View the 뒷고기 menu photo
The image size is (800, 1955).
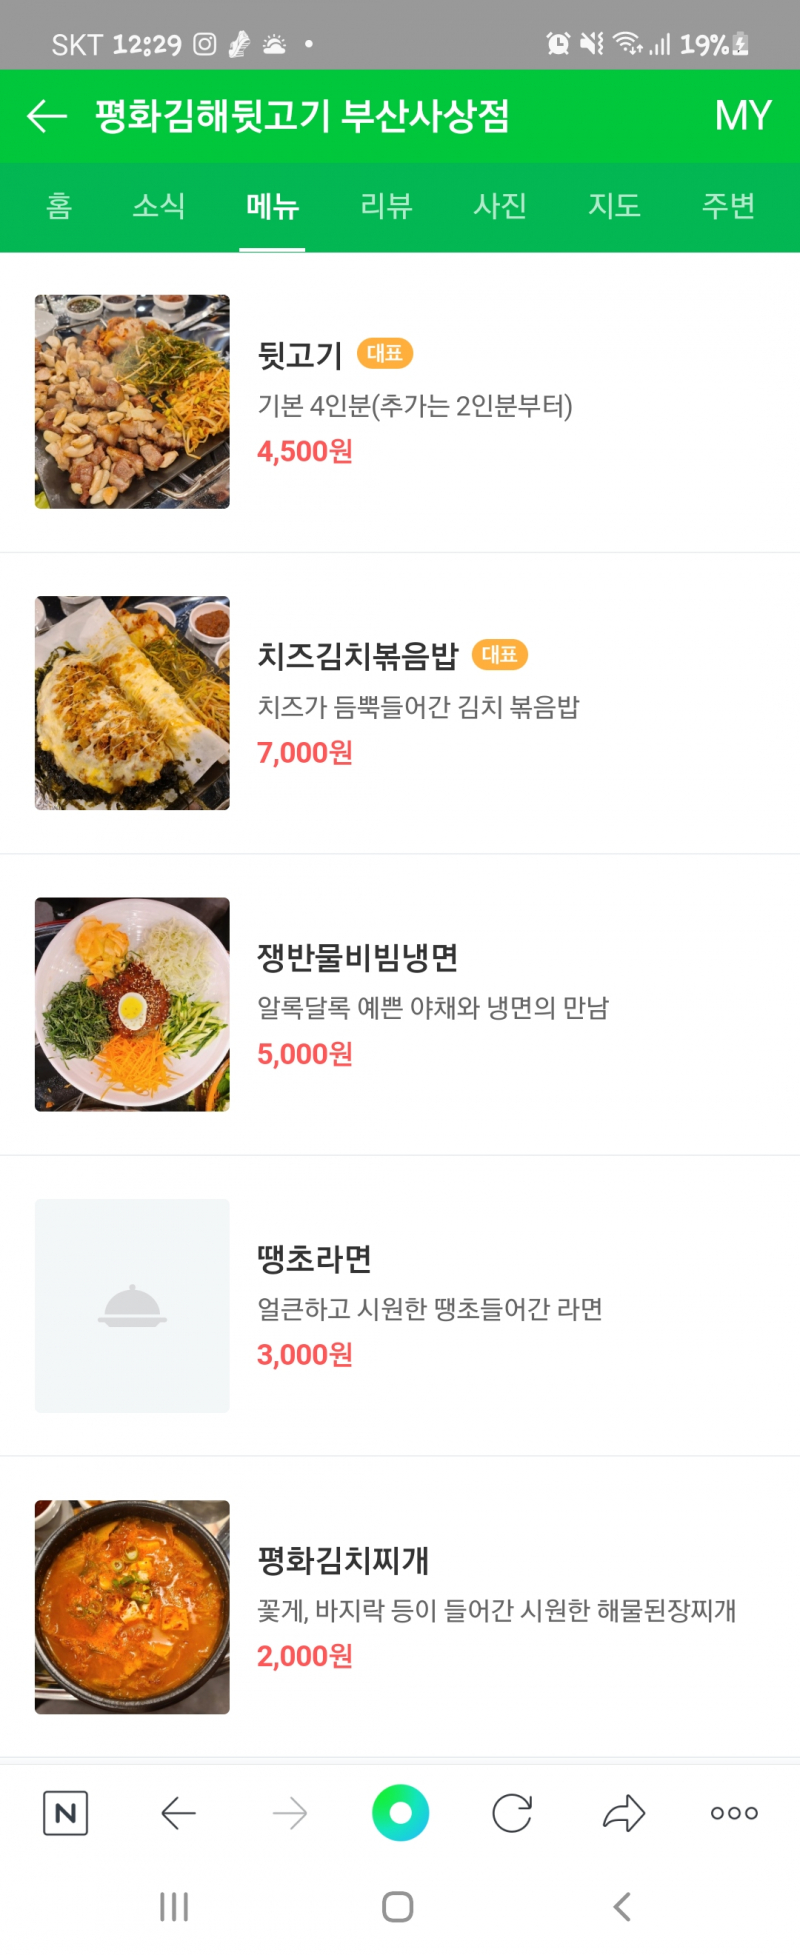pyautogui.click(x=132, y=401)
